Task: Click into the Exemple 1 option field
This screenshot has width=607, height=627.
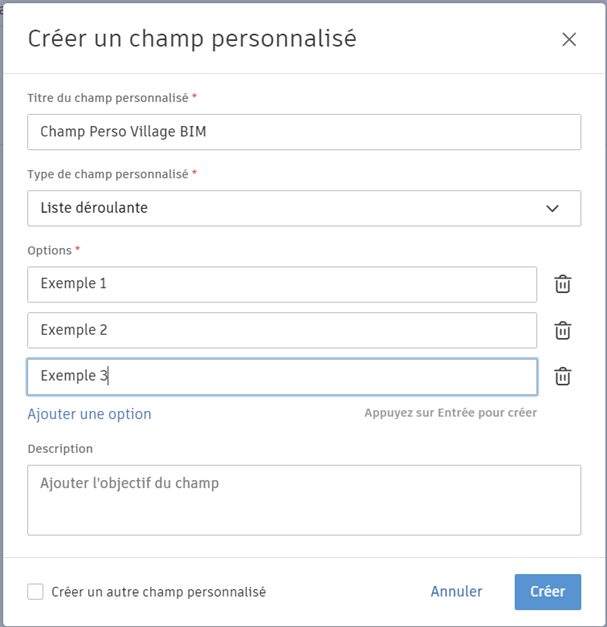Action: point(282,284)
